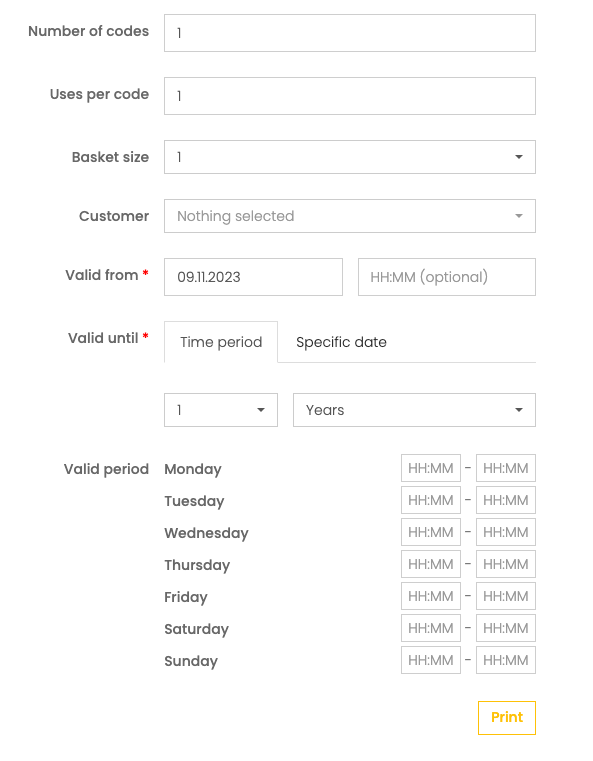This screenshot has width=593, height=761.
Task: Focus the Number of codes field
Action: (x=349, y=33)
